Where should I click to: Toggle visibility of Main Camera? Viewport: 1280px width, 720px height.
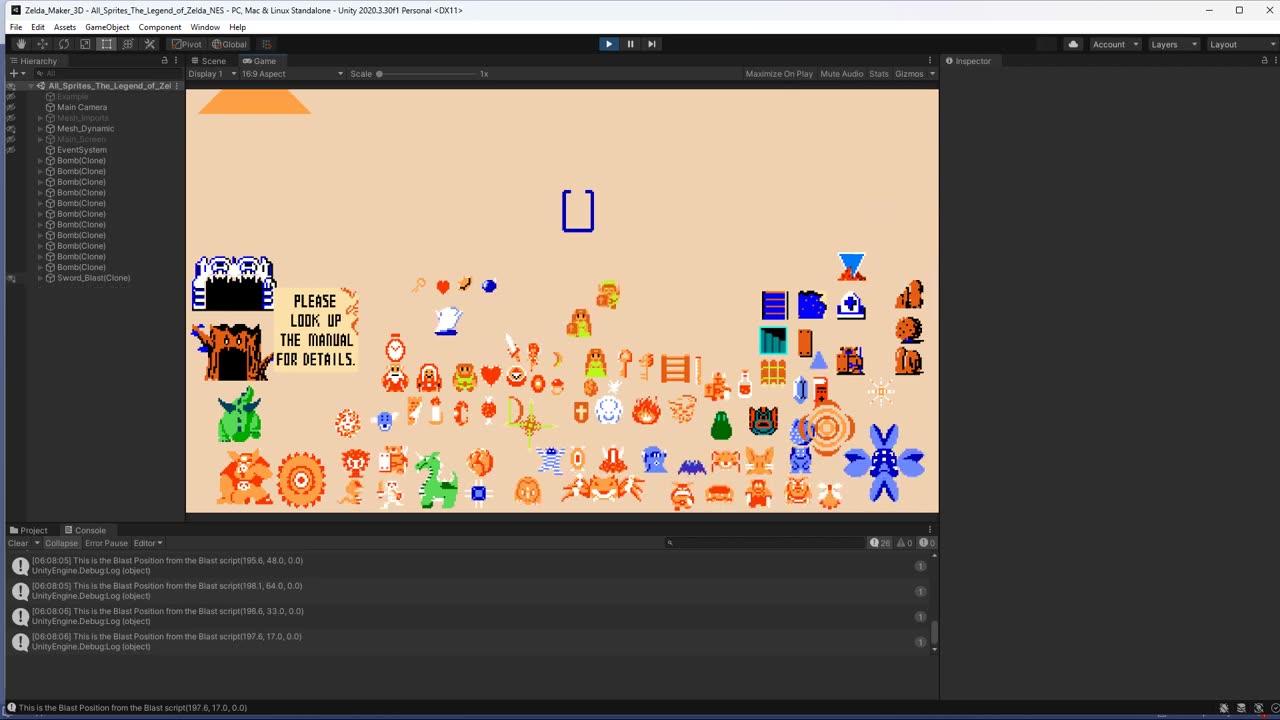coord(11,107)
